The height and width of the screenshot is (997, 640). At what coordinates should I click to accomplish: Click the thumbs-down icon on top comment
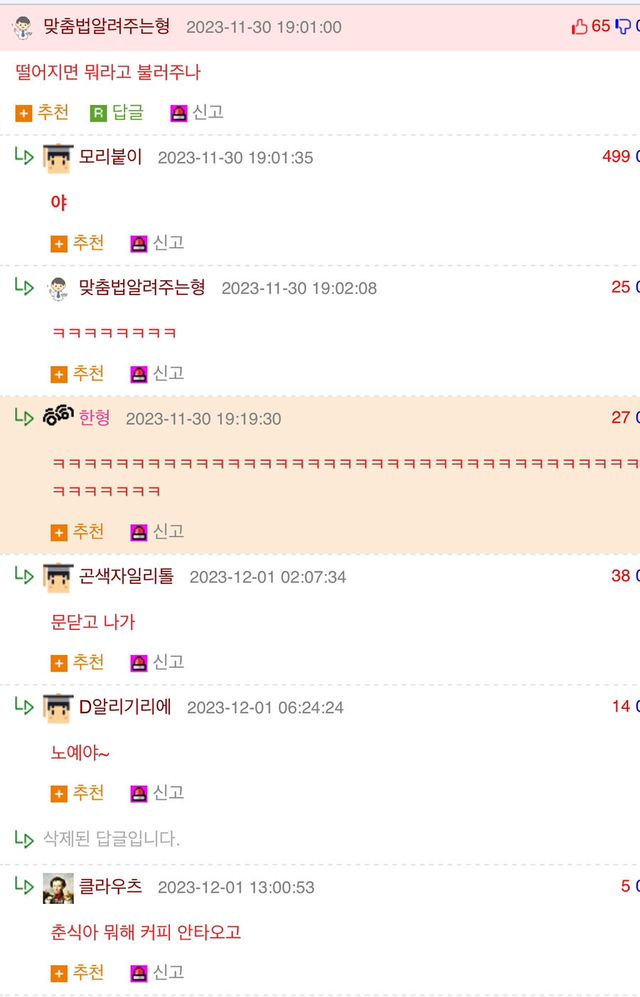[623, 27]
